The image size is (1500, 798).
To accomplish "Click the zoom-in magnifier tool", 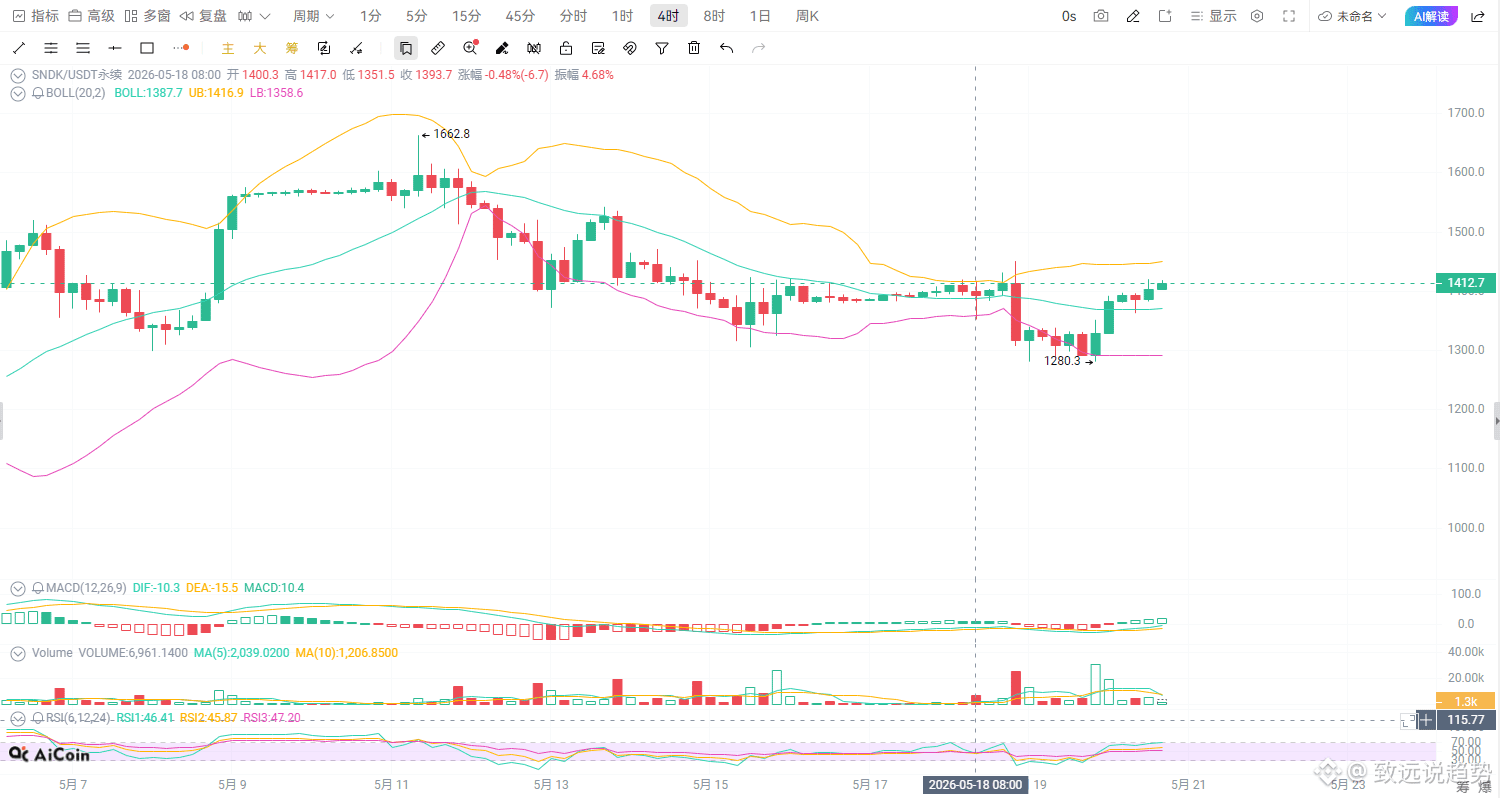I will tap(470, 48).
